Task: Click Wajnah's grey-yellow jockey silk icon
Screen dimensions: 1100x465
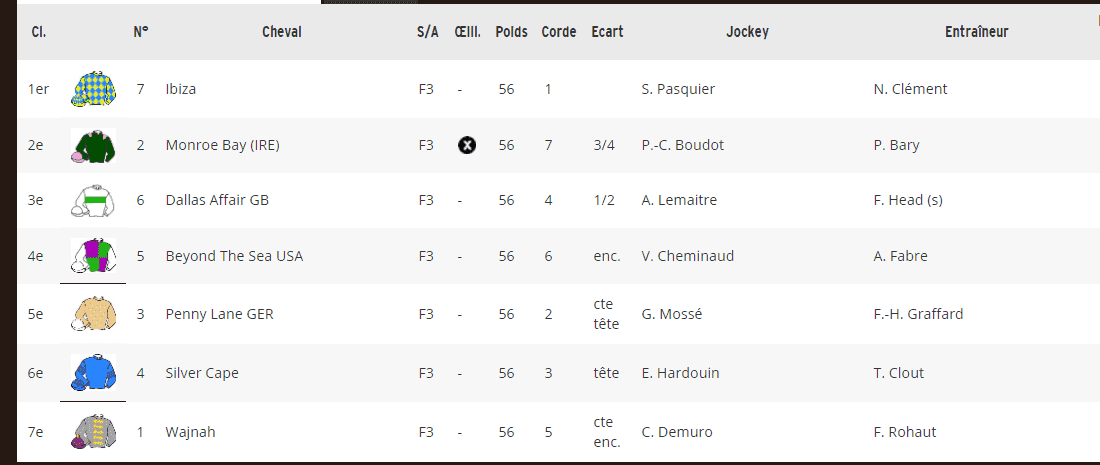Action: point(93,432)
